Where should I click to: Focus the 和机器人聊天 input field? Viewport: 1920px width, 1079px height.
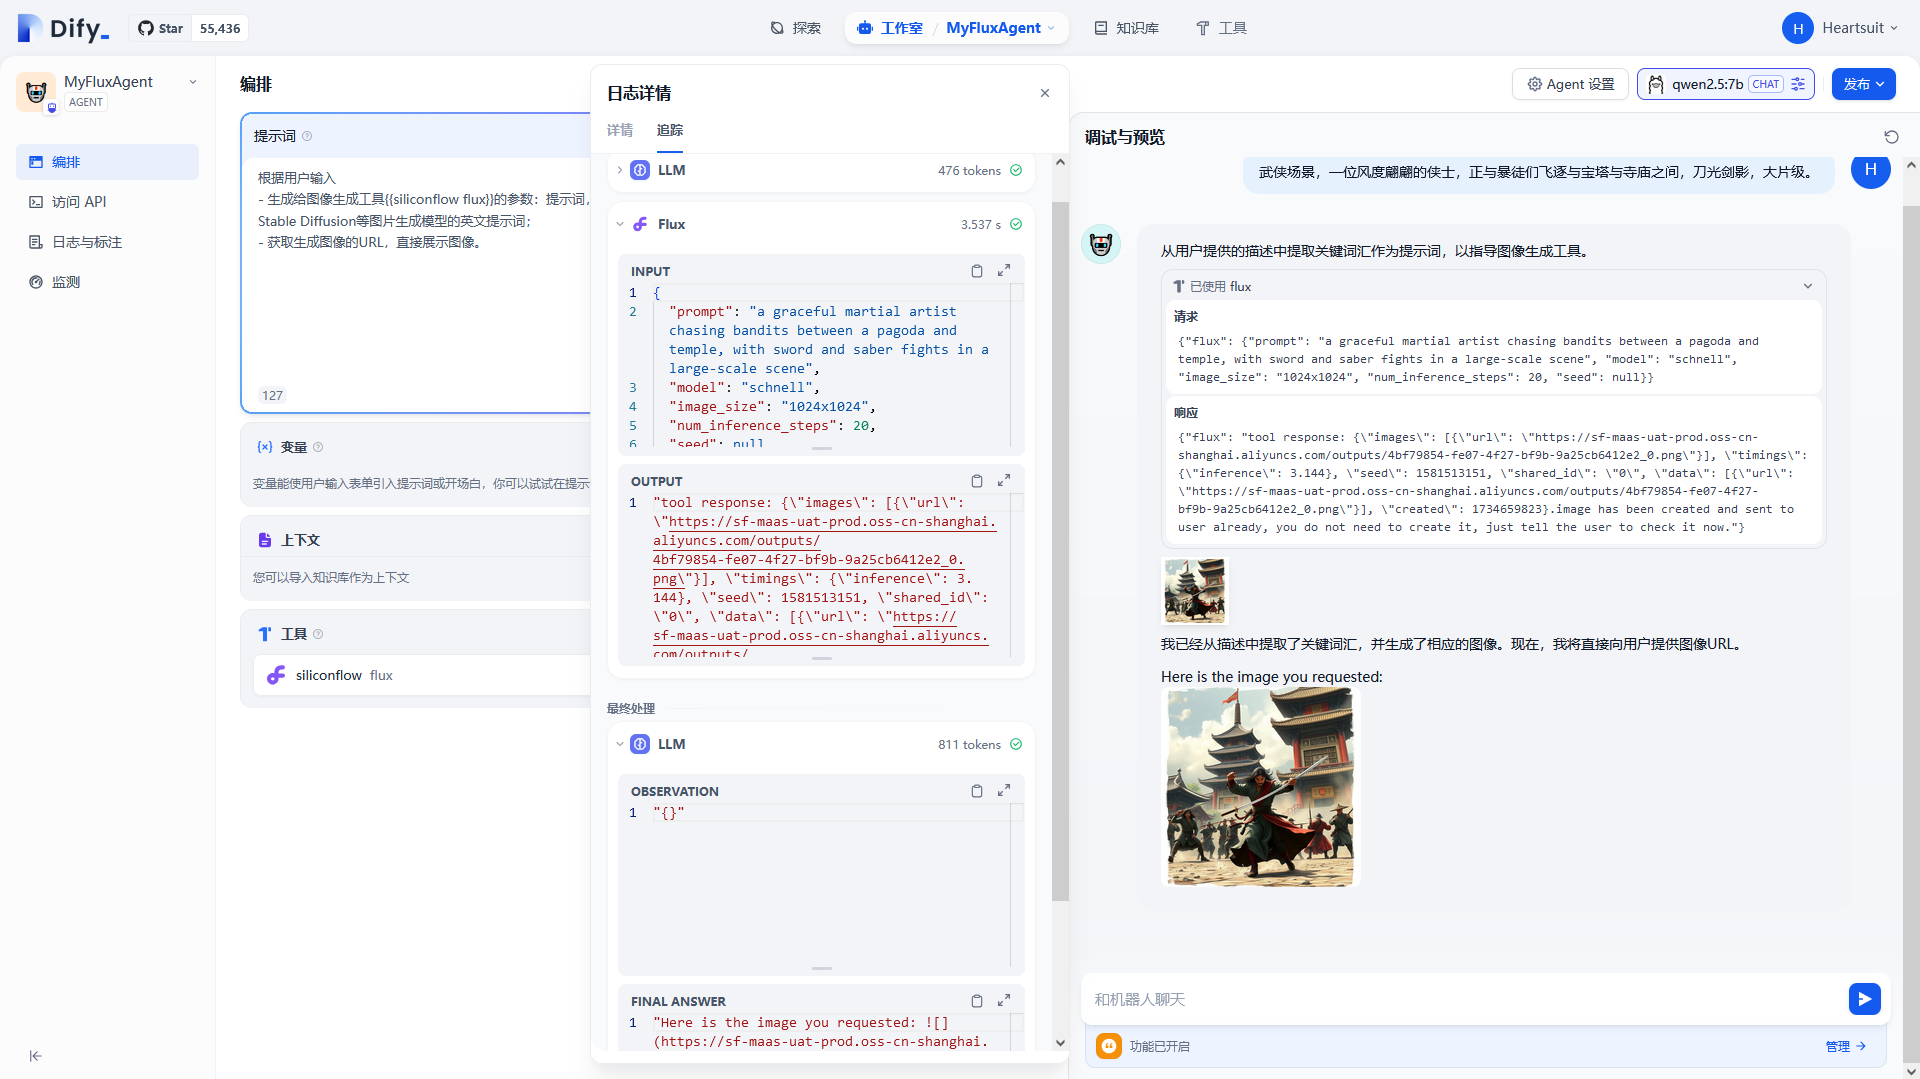1465,999
